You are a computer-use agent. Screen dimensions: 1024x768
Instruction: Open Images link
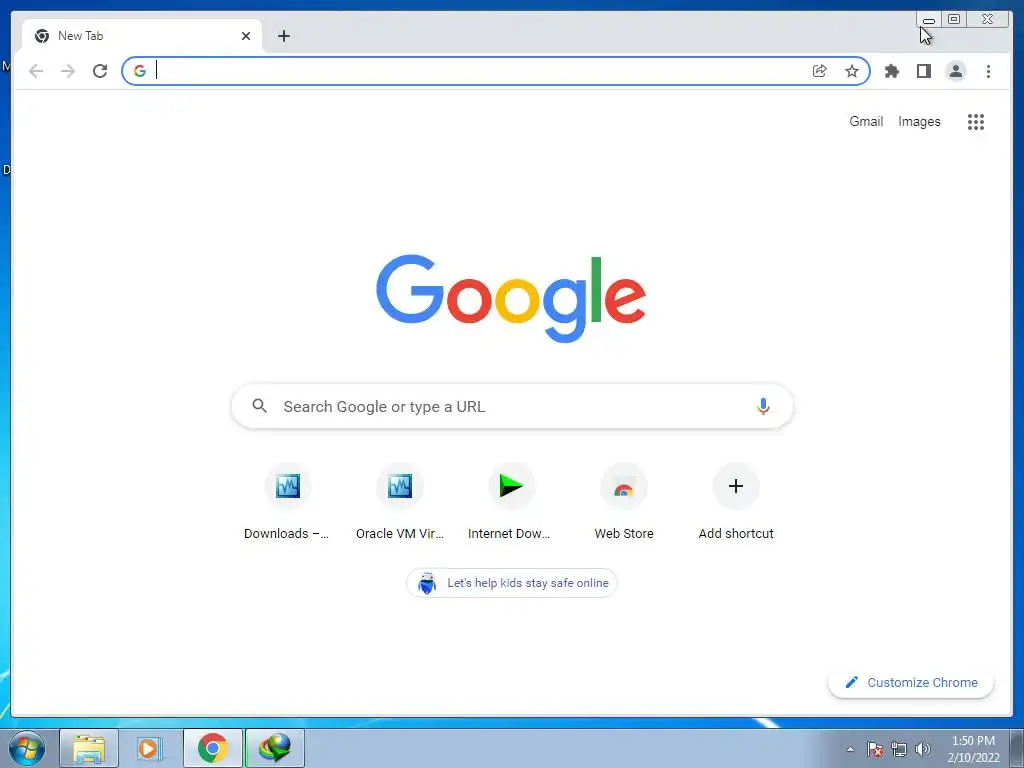919,121
